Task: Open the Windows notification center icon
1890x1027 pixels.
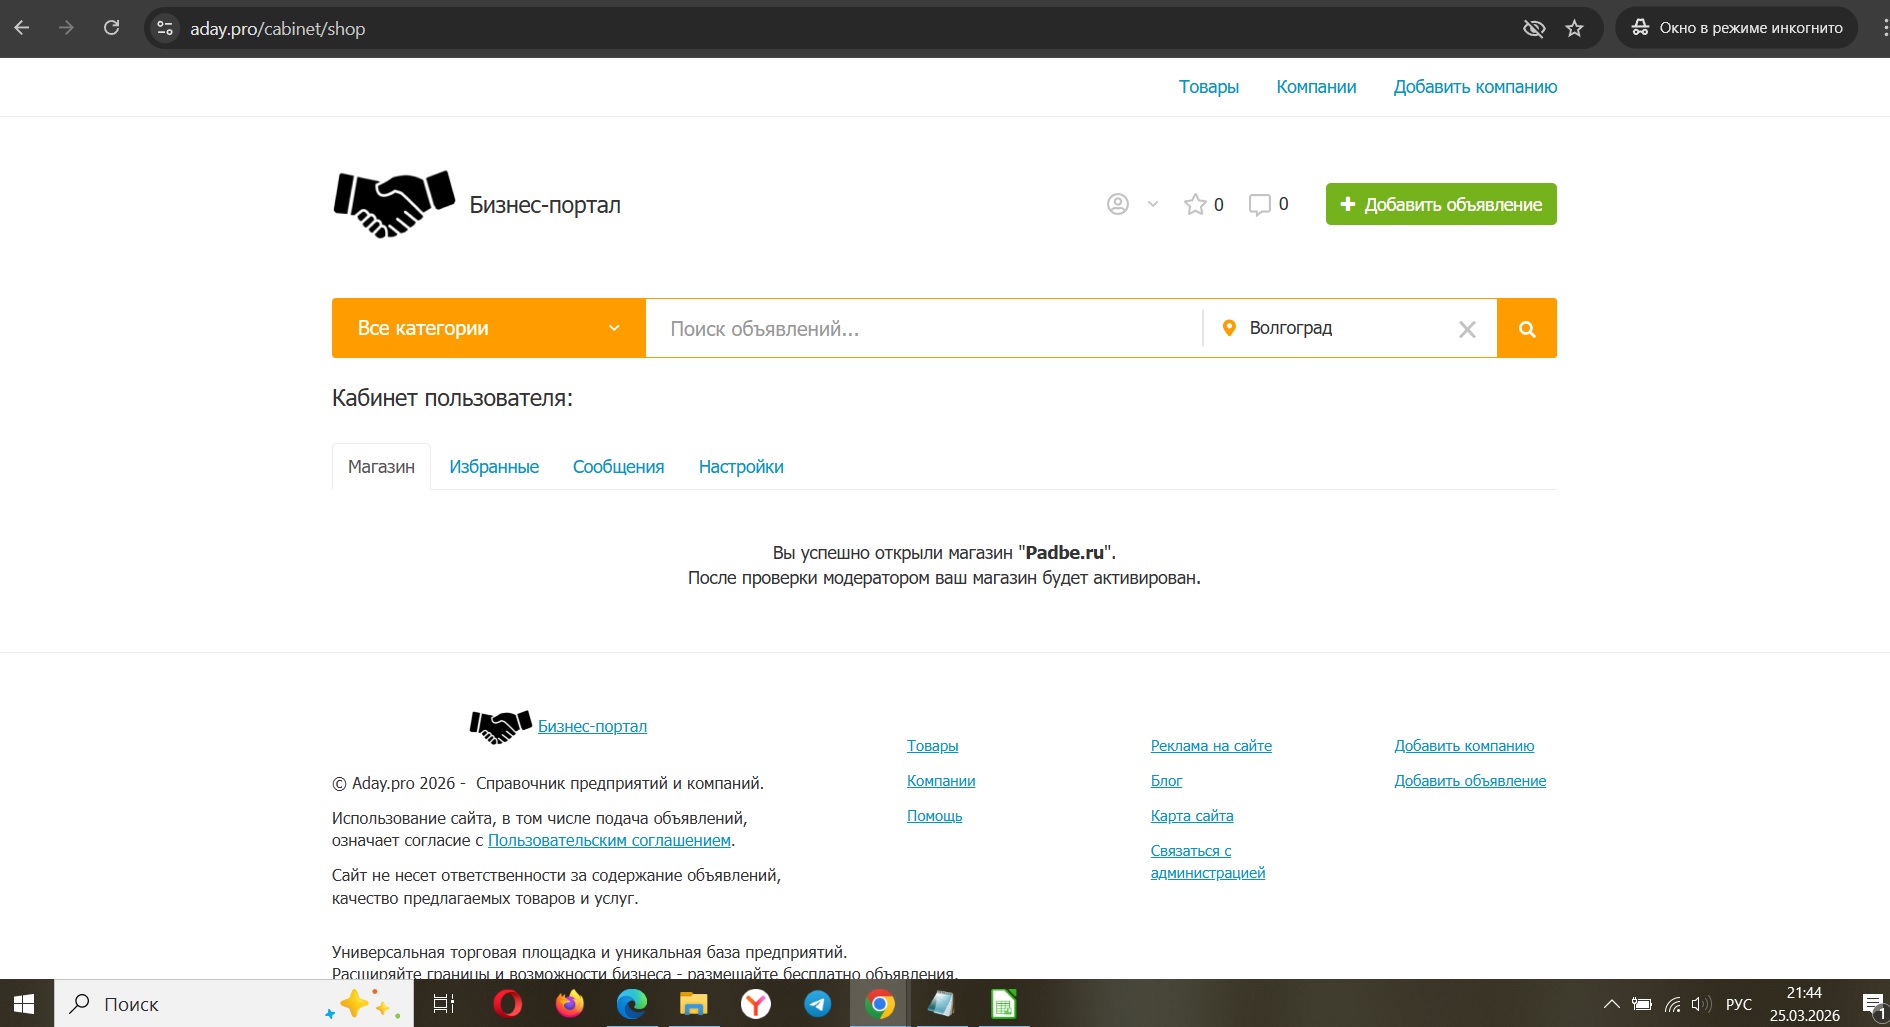Action: (x=1873, y=1004)
